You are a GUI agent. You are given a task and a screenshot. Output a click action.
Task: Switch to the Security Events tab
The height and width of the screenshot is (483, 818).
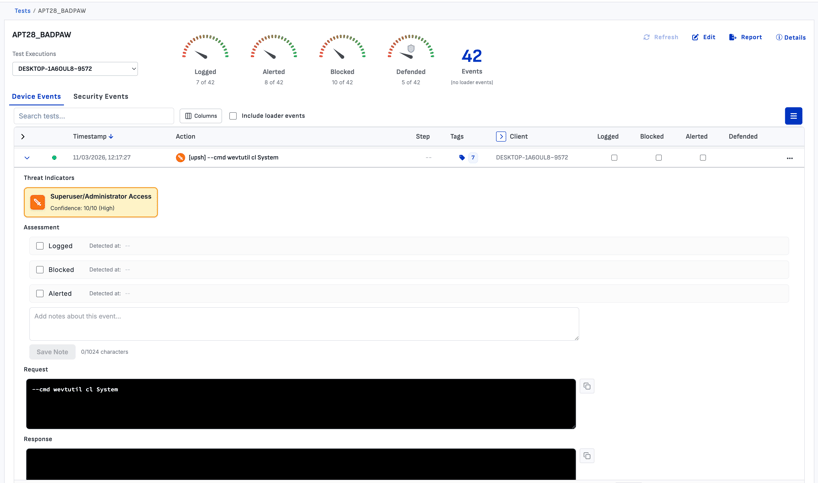click(100, 97)
